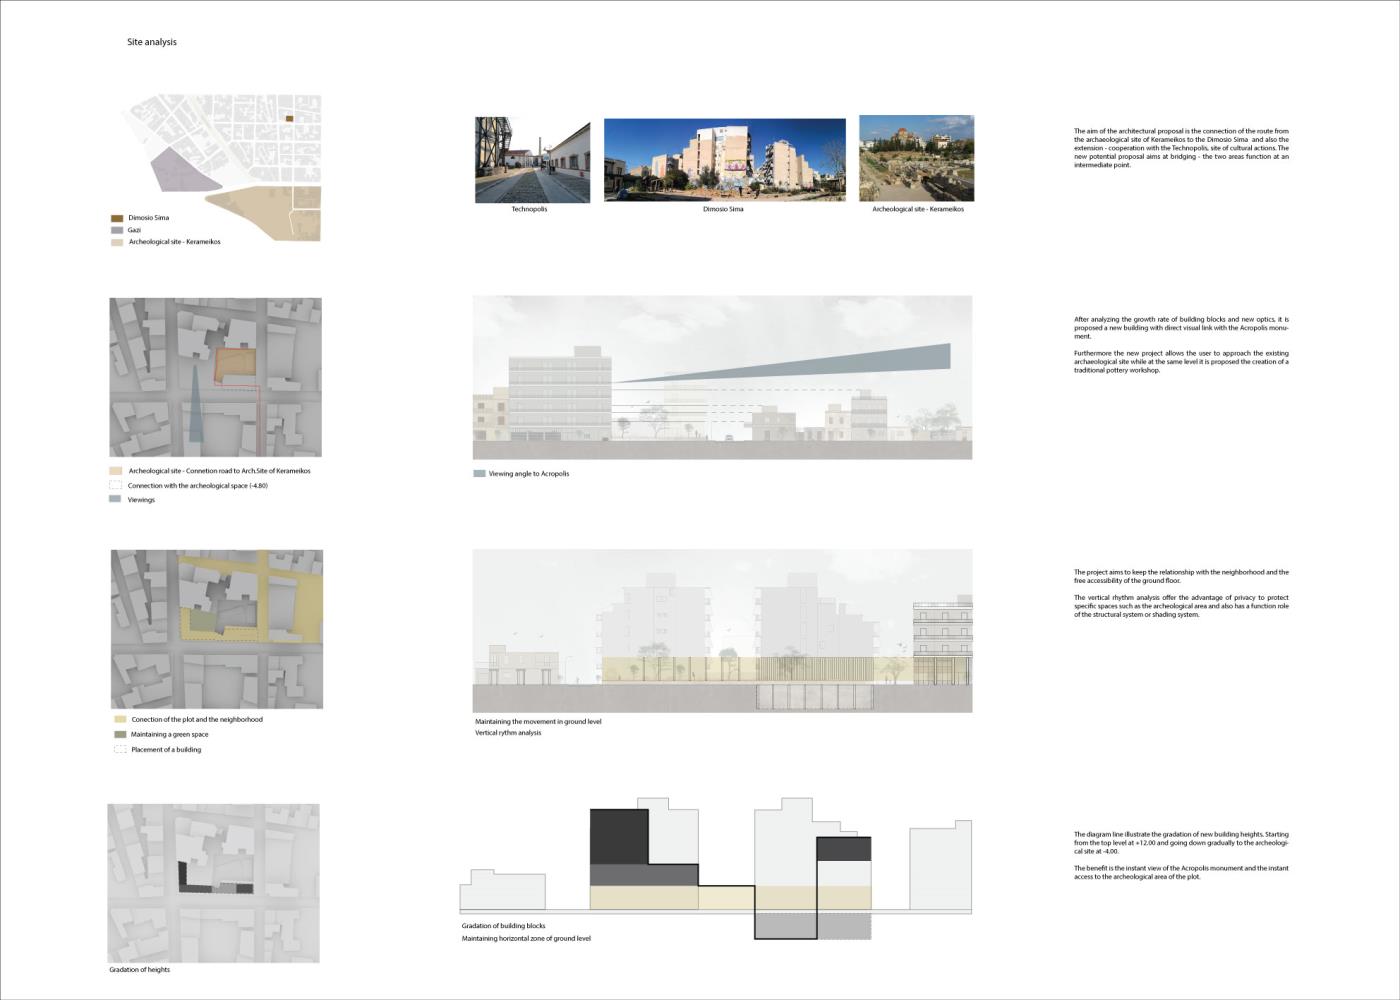Select the Dimosio Sima panoramic photo

724,160
